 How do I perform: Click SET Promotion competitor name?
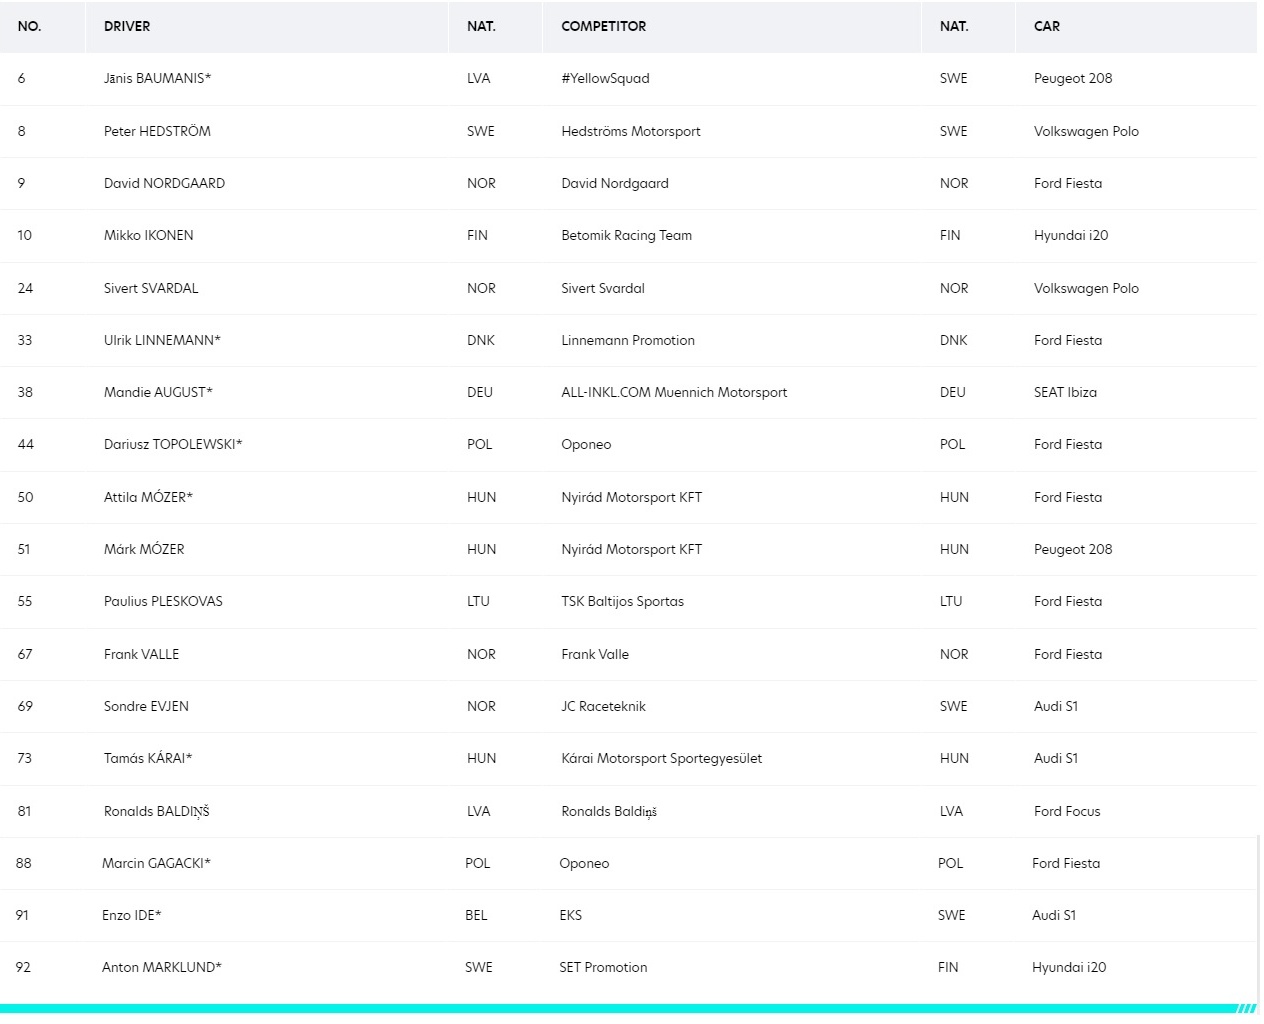[603, 967]
